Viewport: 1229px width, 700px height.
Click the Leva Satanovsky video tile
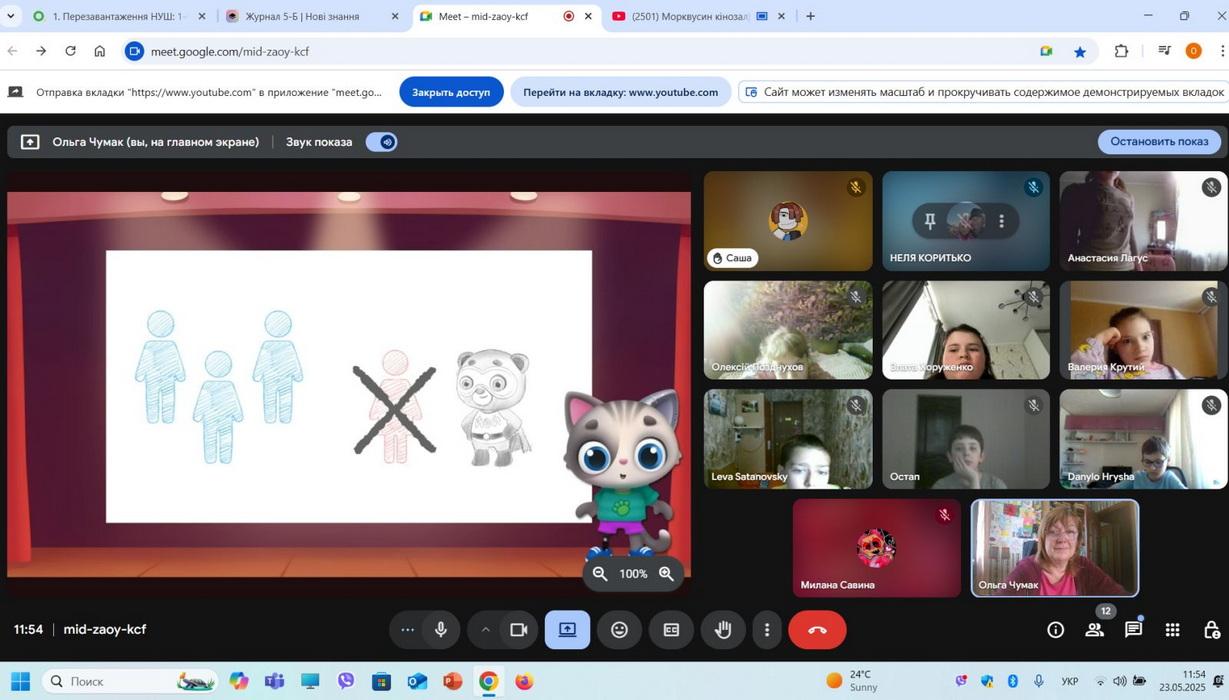[x=788, y=439]
